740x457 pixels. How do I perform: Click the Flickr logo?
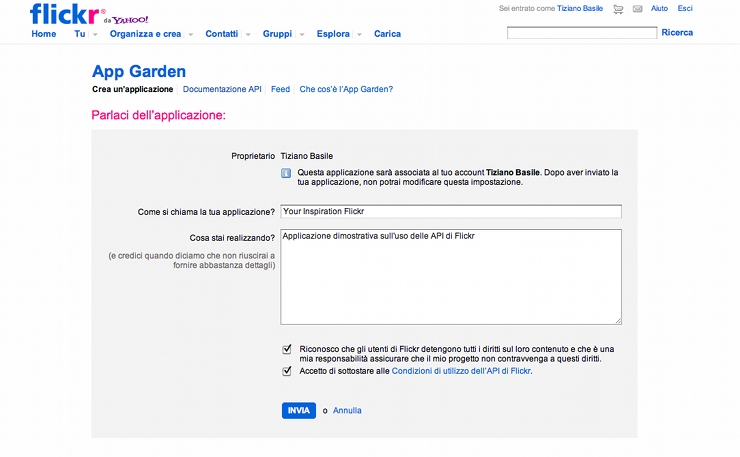click(67, 14)
